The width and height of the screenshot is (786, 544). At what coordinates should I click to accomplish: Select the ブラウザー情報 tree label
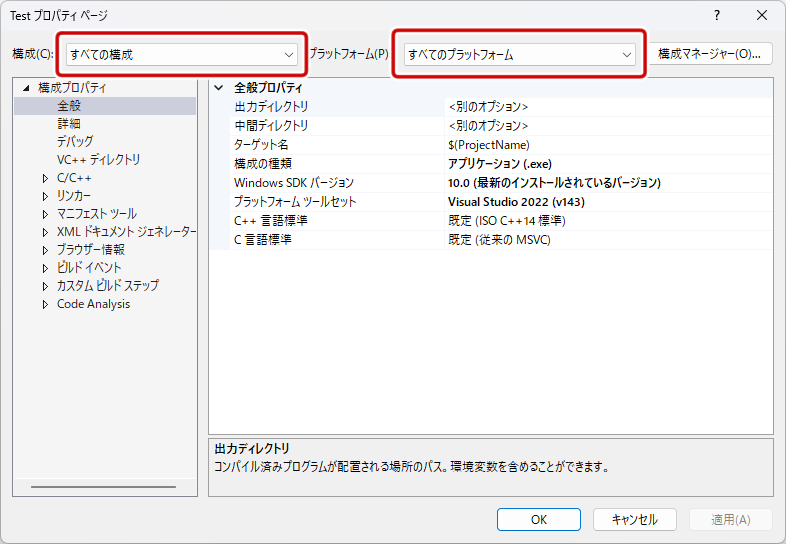pos(91,250)
